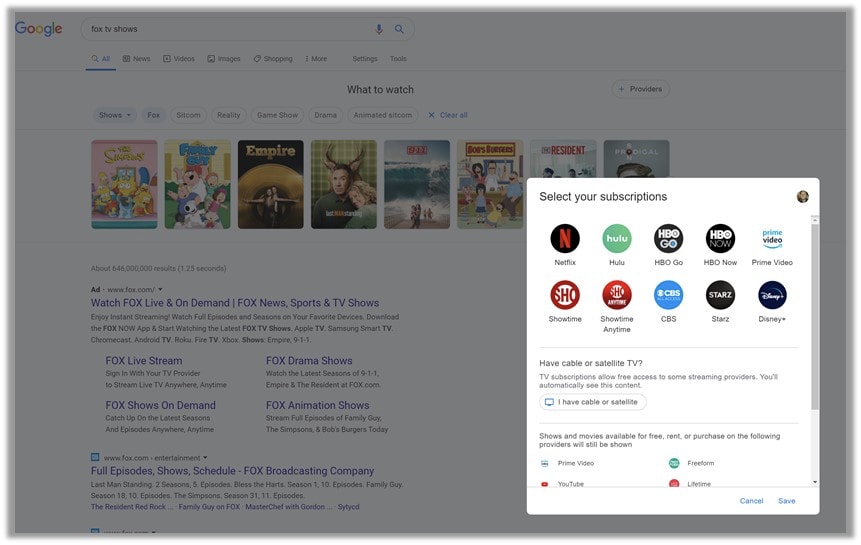The height and width of the screenshot is (545, 861).
Task: Open The Simpsons show thumbnail
Action: (124, 184)
